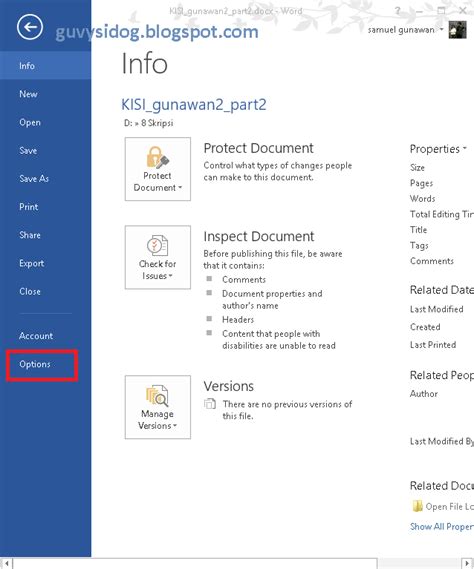Open the Export page

45,263
